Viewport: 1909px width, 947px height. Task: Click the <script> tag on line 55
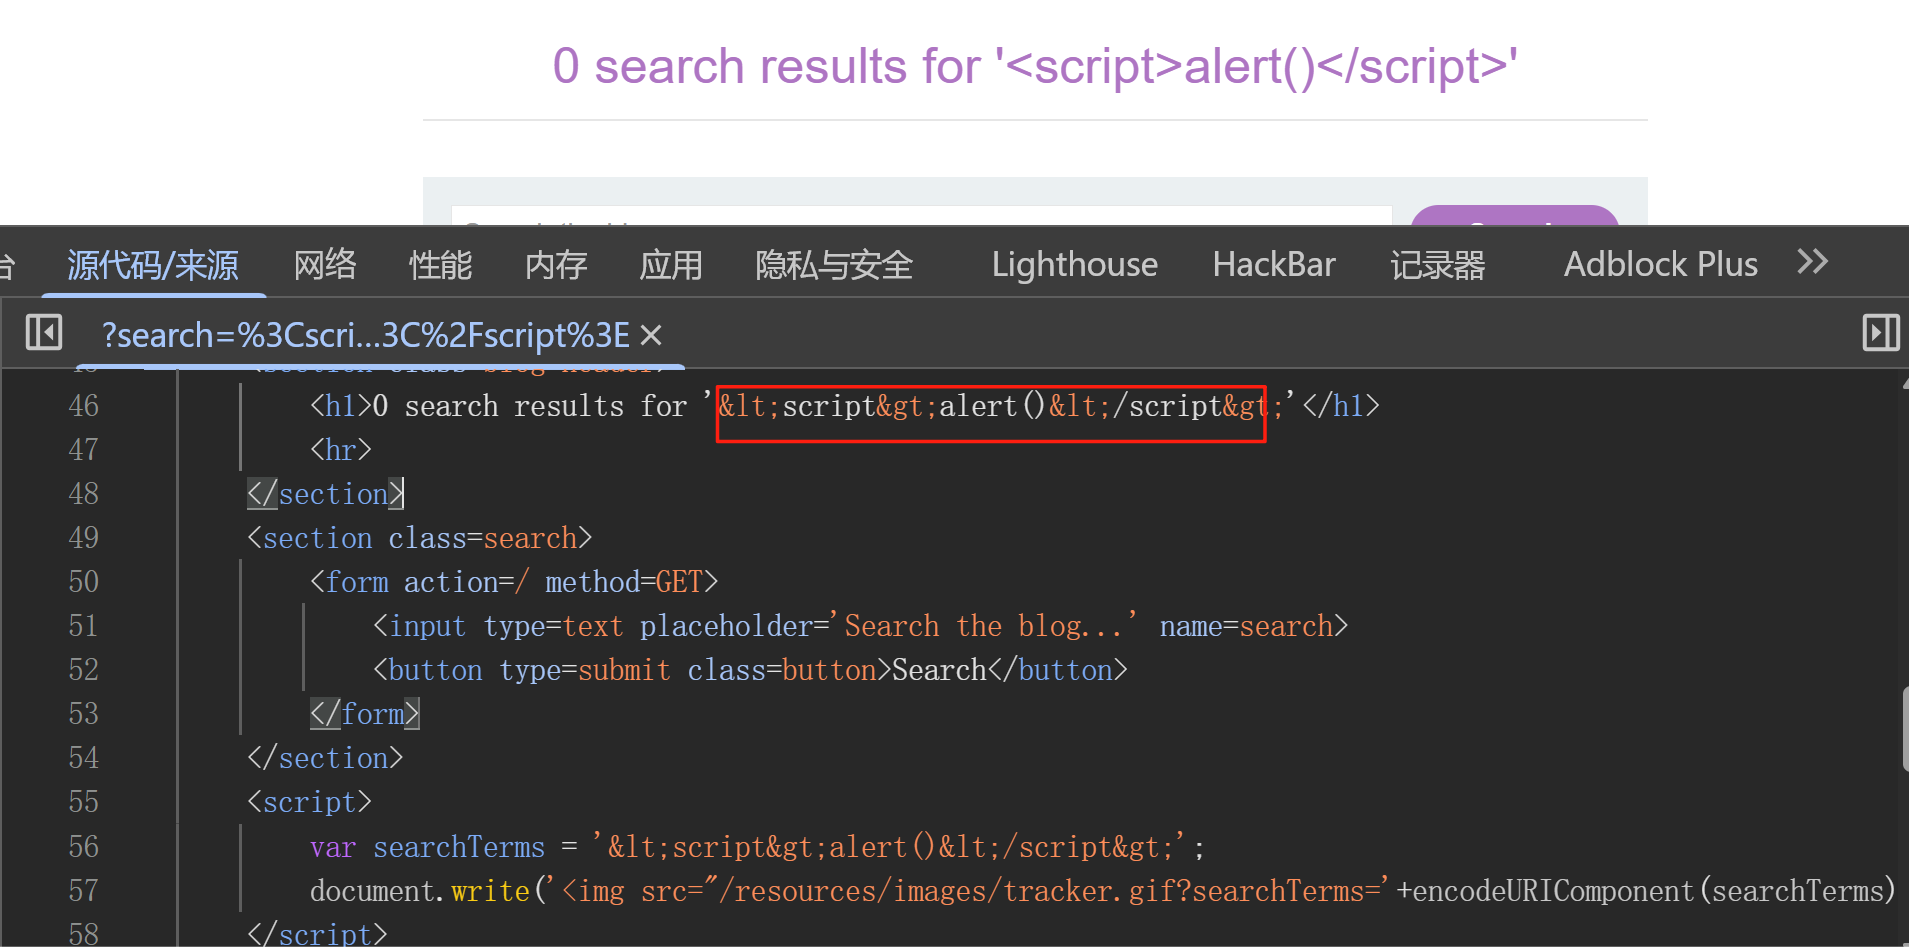pyautogui.click(x=309, y=802)
